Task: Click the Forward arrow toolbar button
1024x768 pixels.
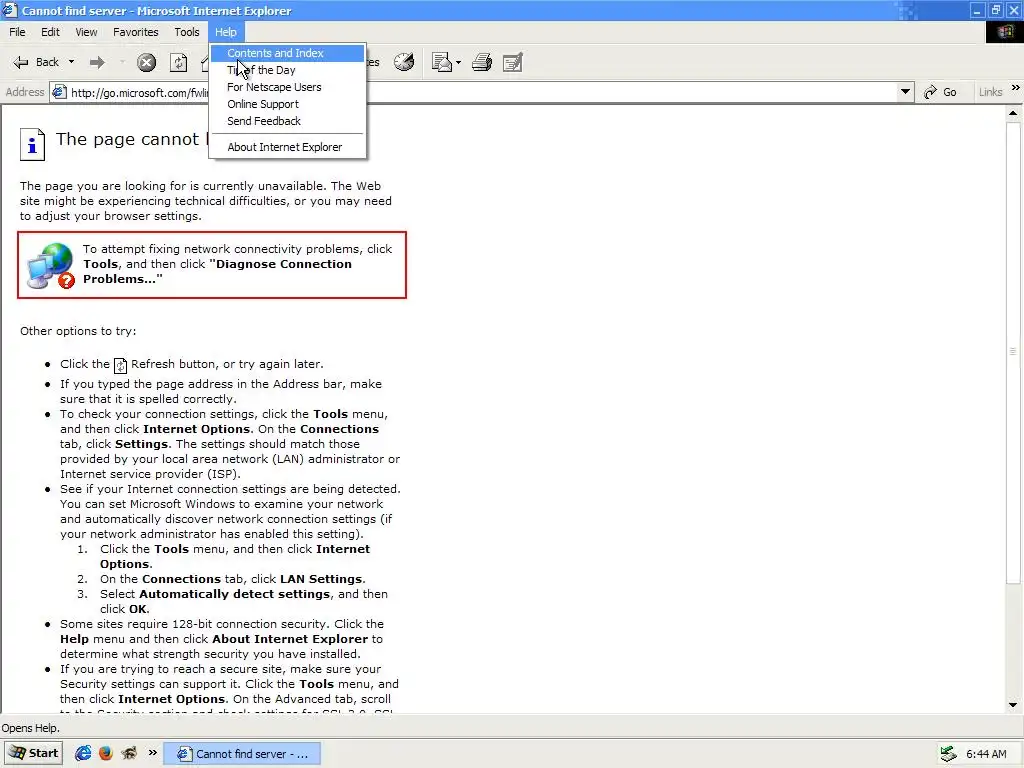Action: [97, 62]
